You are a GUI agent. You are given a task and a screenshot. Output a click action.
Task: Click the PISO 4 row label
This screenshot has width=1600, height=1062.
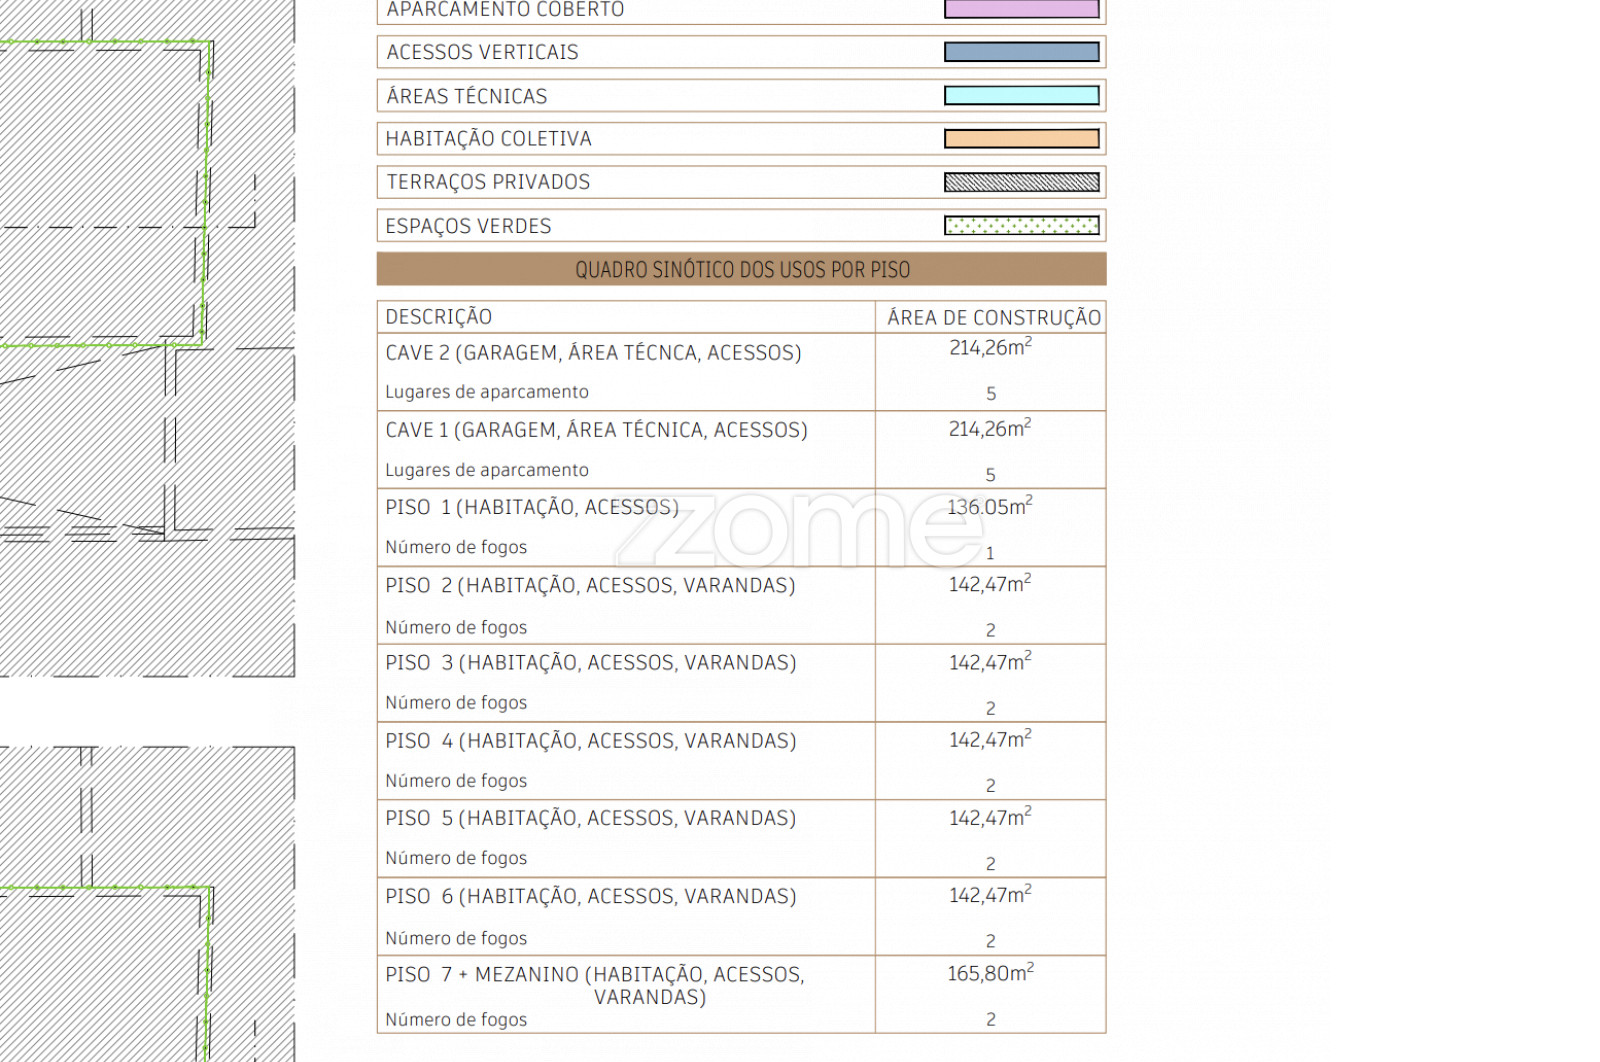point(590,741)
